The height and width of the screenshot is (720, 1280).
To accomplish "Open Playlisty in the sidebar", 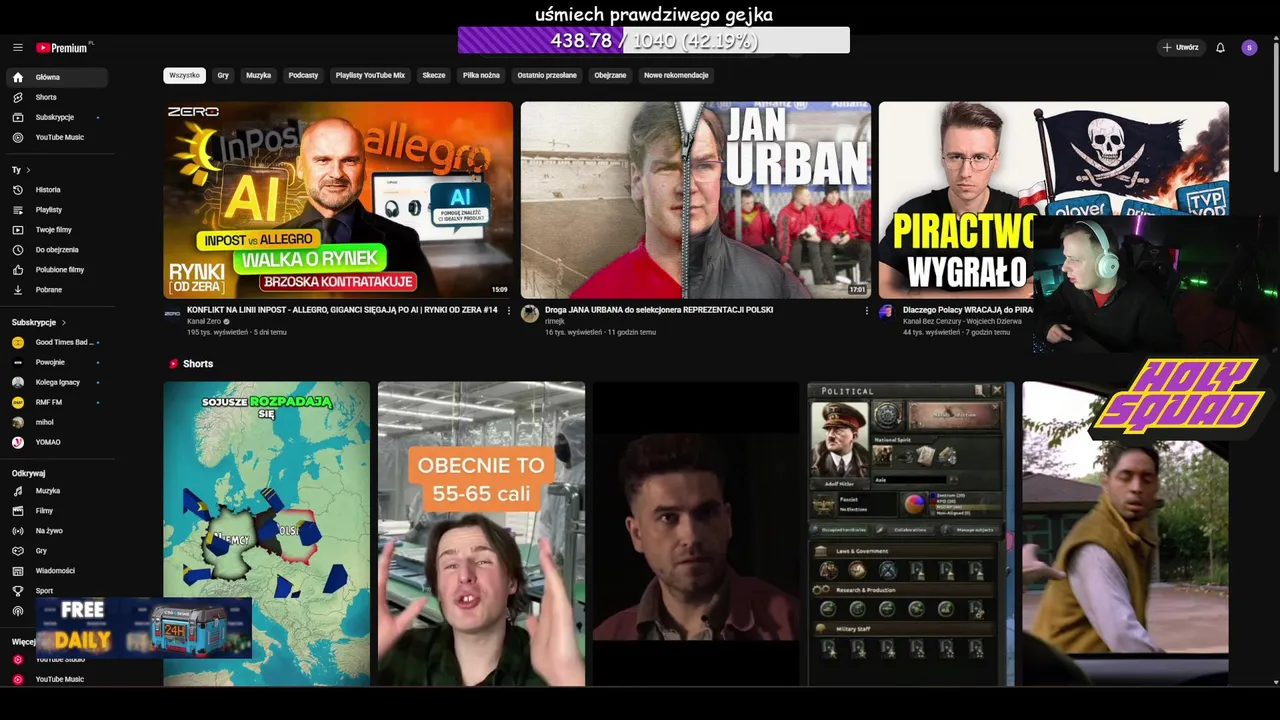I will 57,209.
